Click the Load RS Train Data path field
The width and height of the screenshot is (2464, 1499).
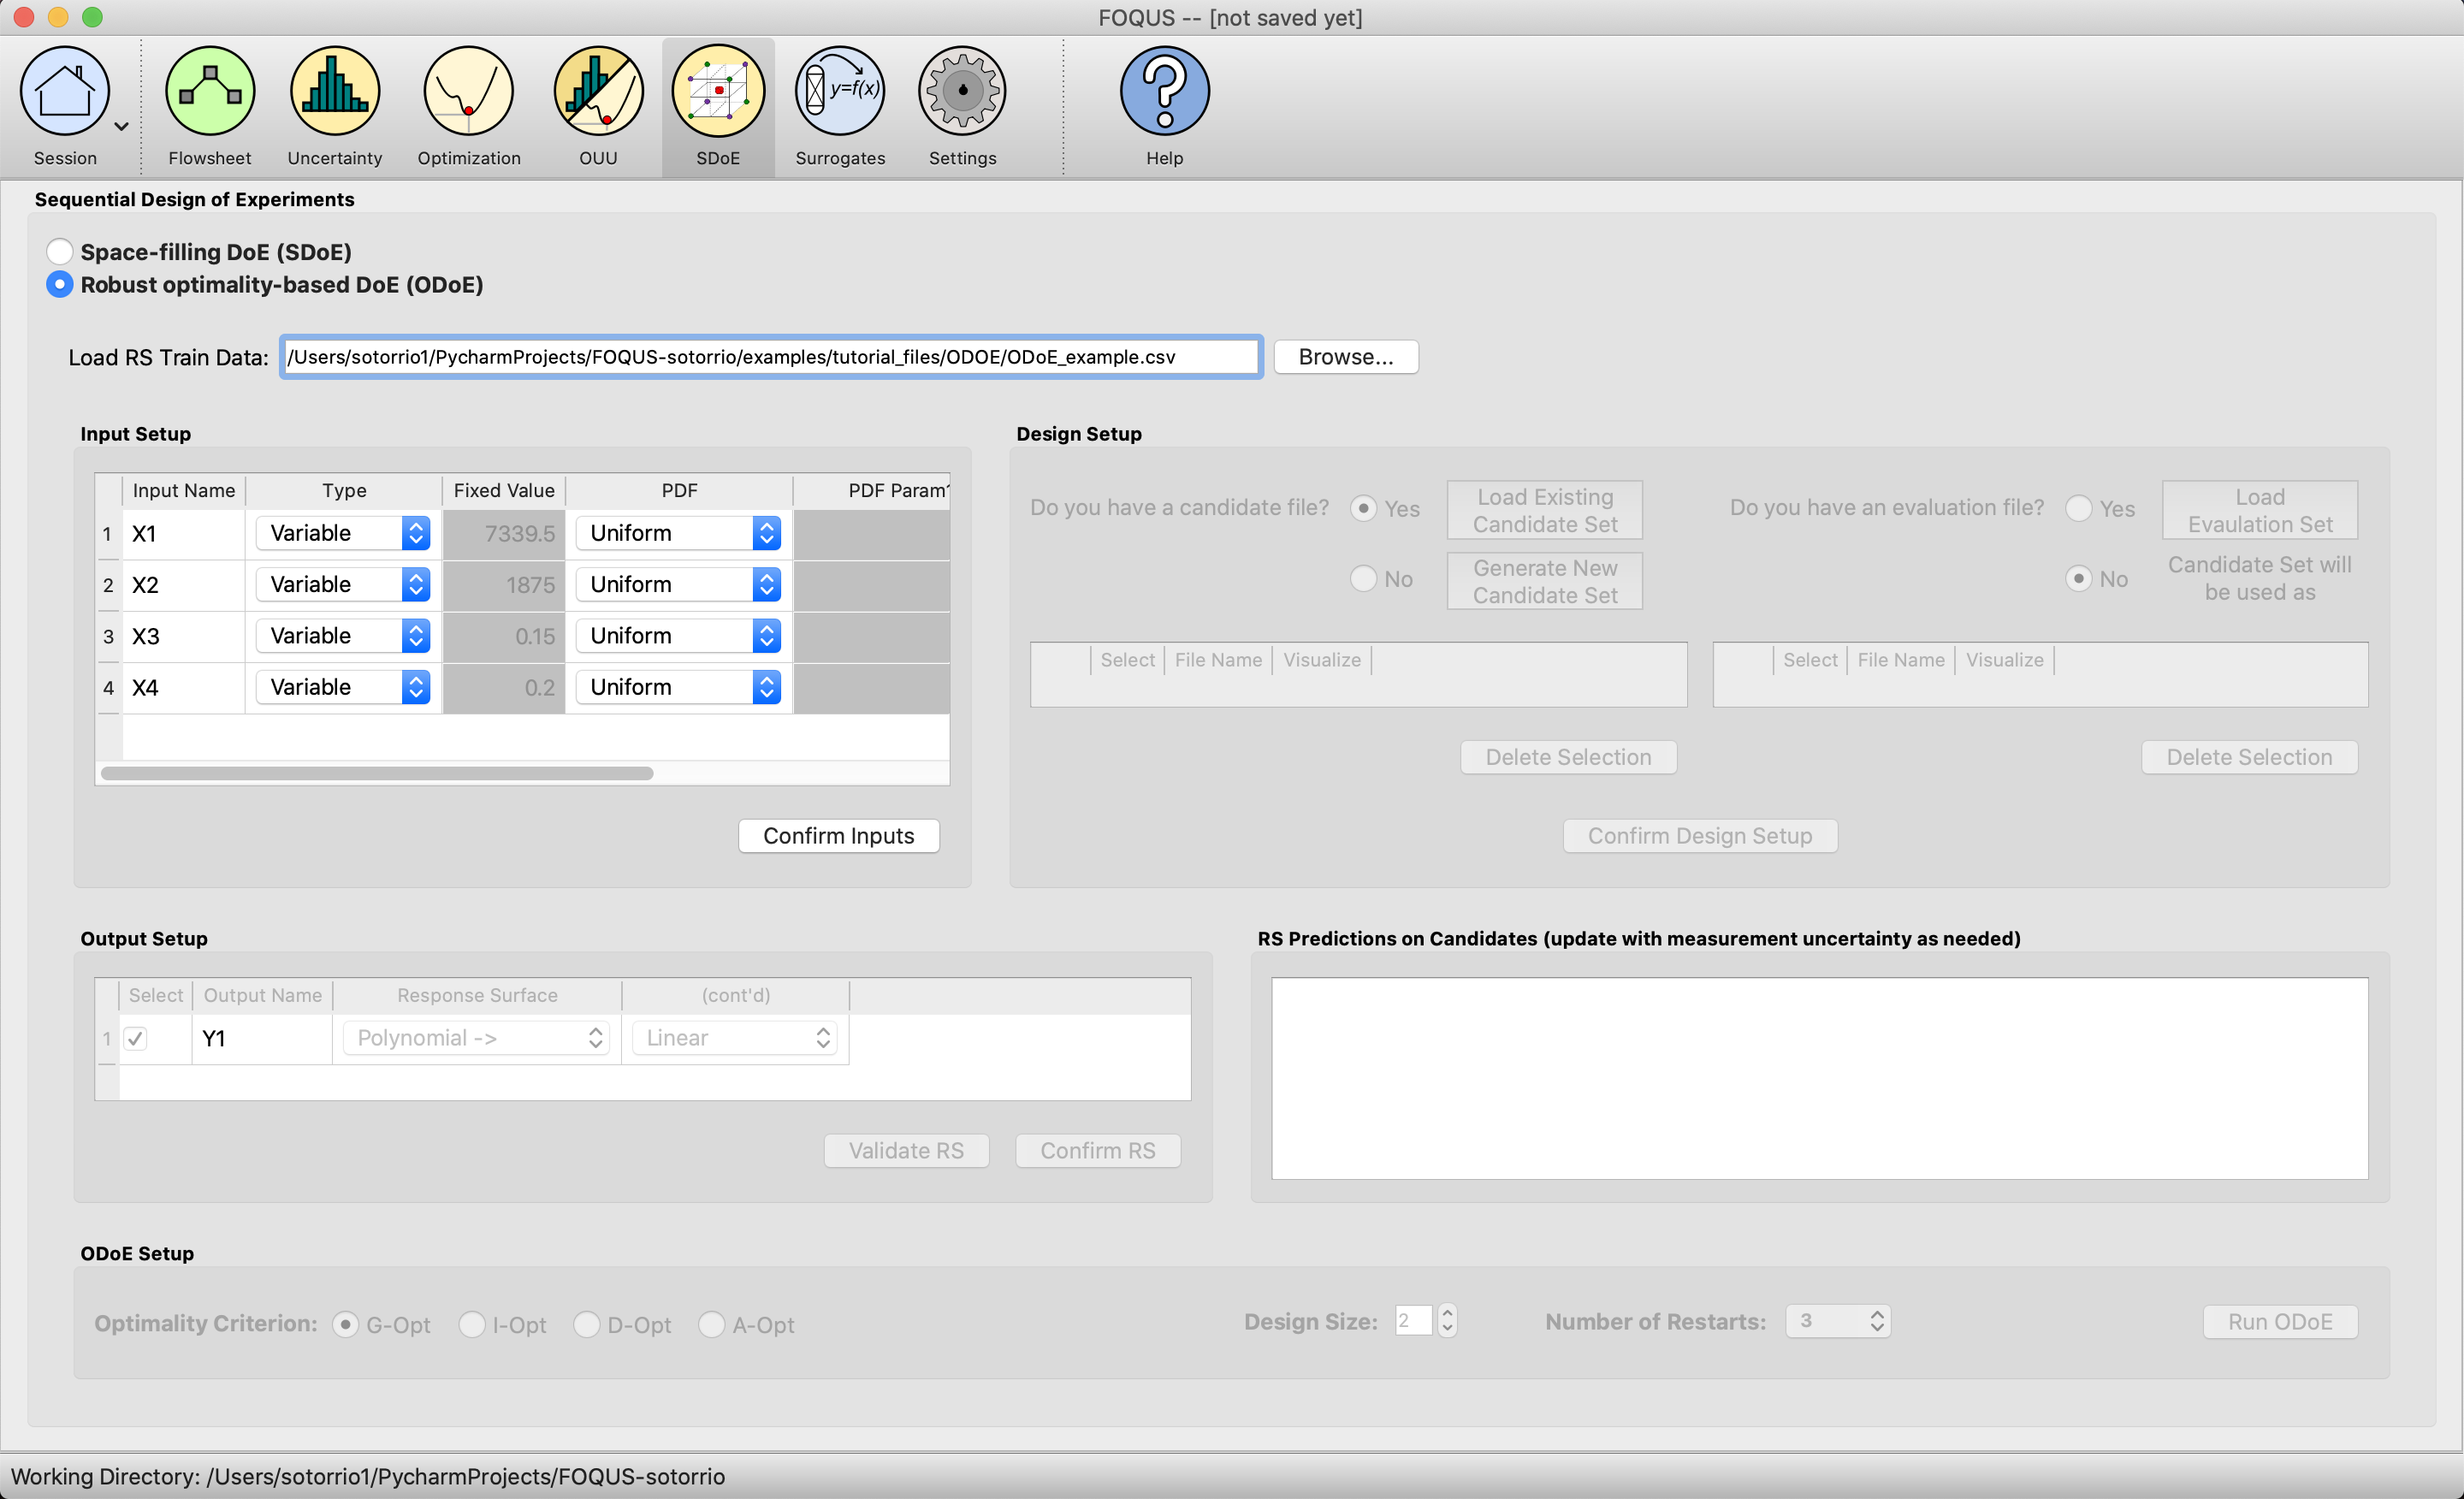pos(771,357)
